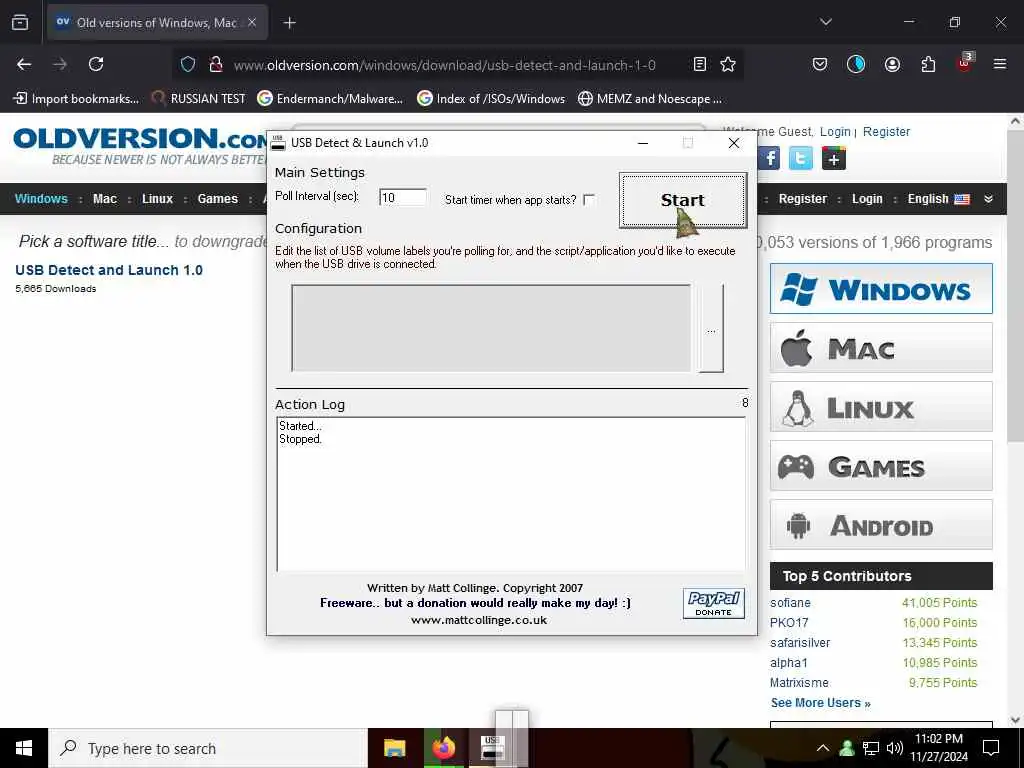Open the USB Detect and Launch 1.0 link
The image size is (1024, 768).
coord(109,270)
